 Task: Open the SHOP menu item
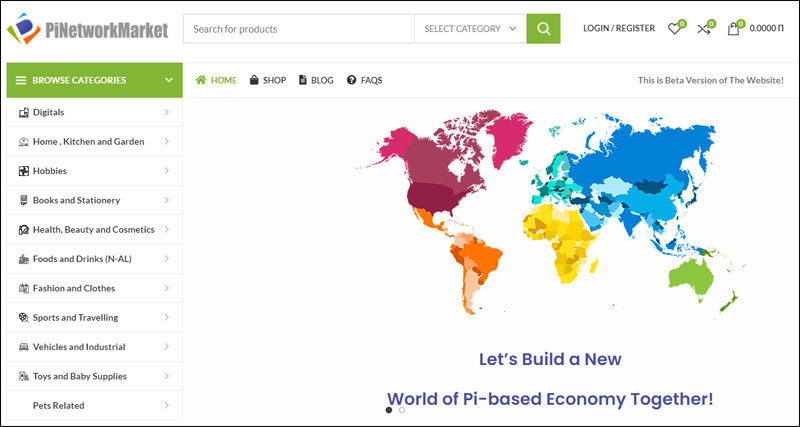click(x=268, y=80)
